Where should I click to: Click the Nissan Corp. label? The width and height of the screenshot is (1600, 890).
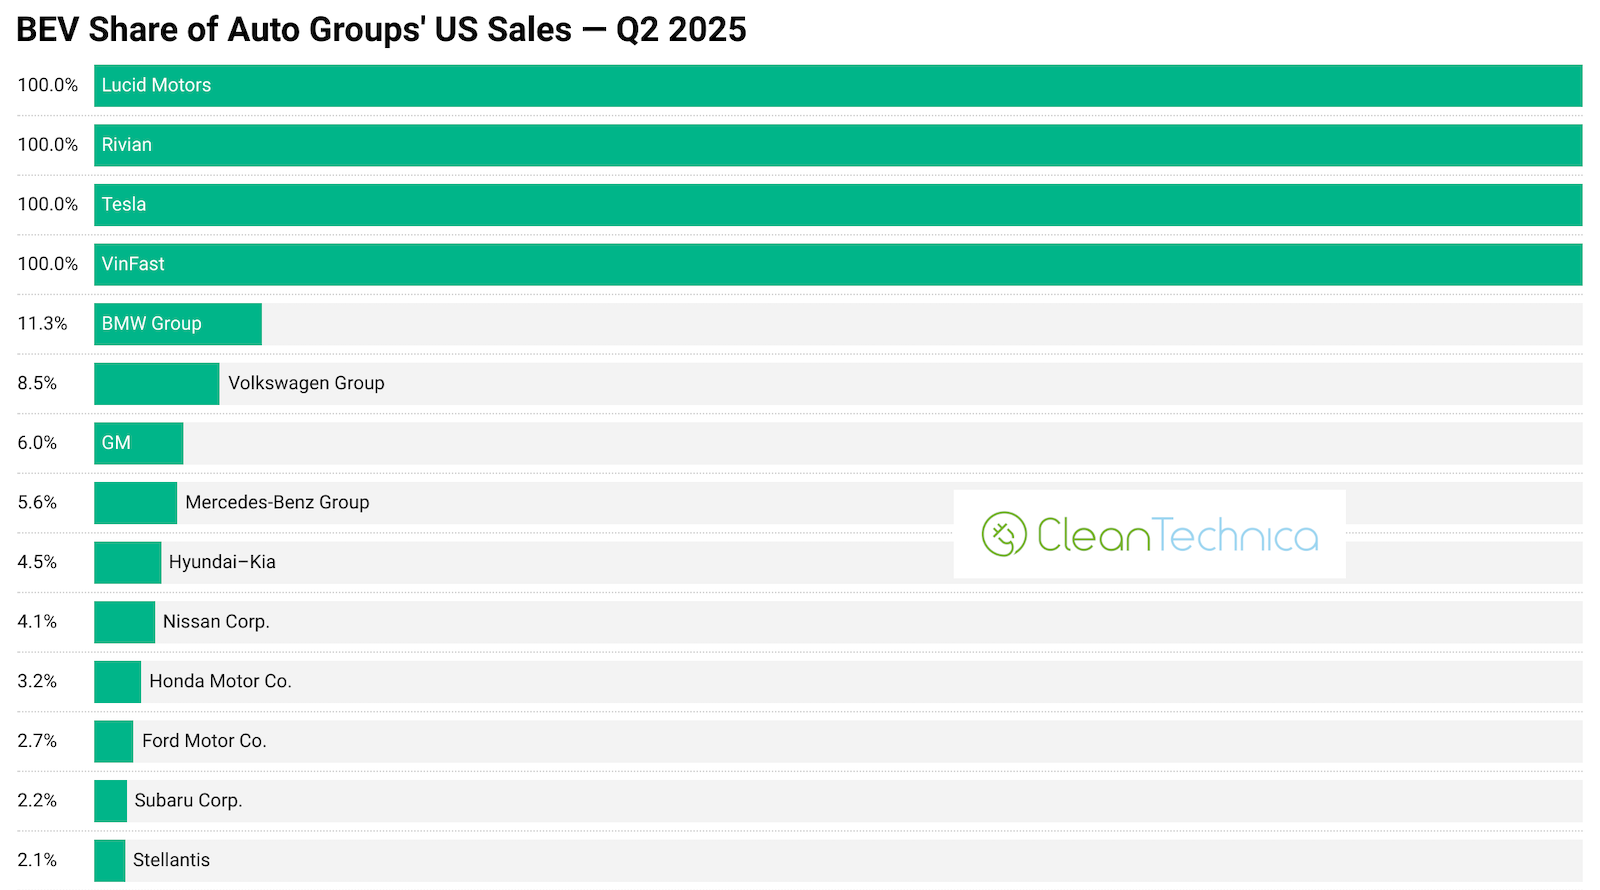216,622
